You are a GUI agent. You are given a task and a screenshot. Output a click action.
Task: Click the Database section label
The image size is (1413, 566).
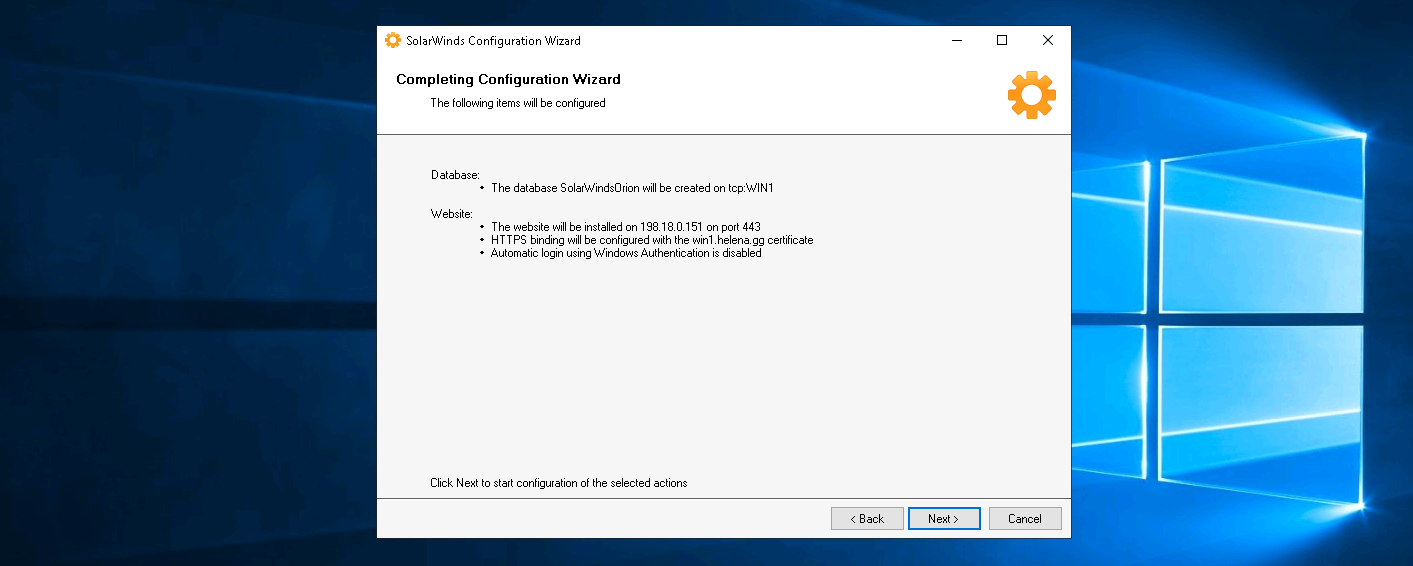click(455, 175)
